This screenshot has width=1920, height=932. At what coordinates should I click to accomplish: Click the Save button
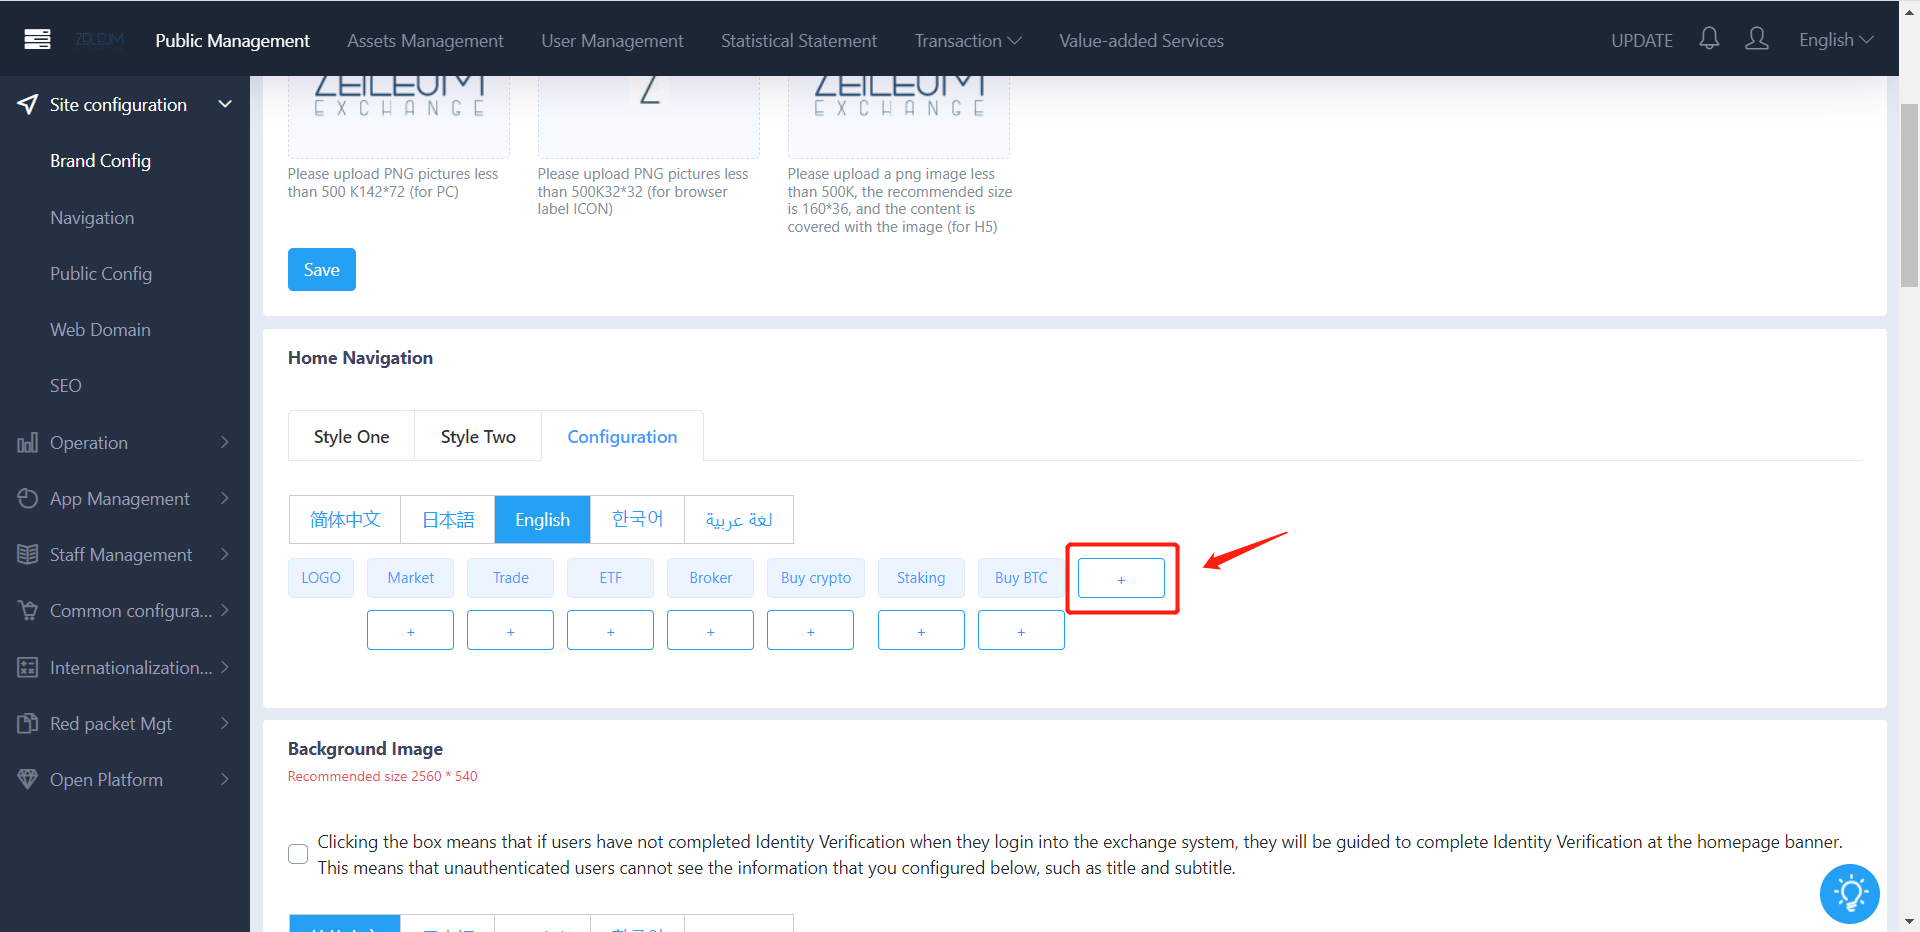point(322,269)
